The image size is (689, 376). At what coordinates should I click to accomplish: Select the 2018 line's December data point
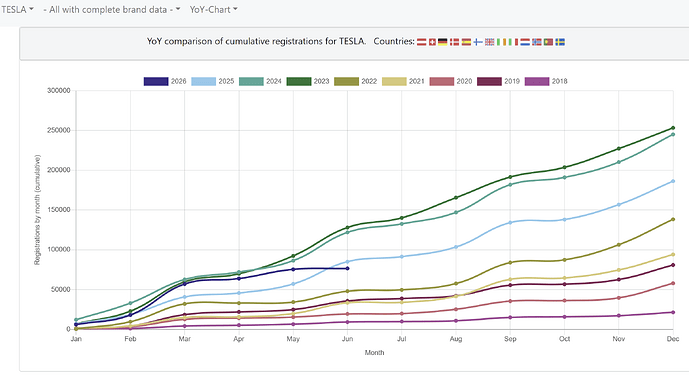673,312
